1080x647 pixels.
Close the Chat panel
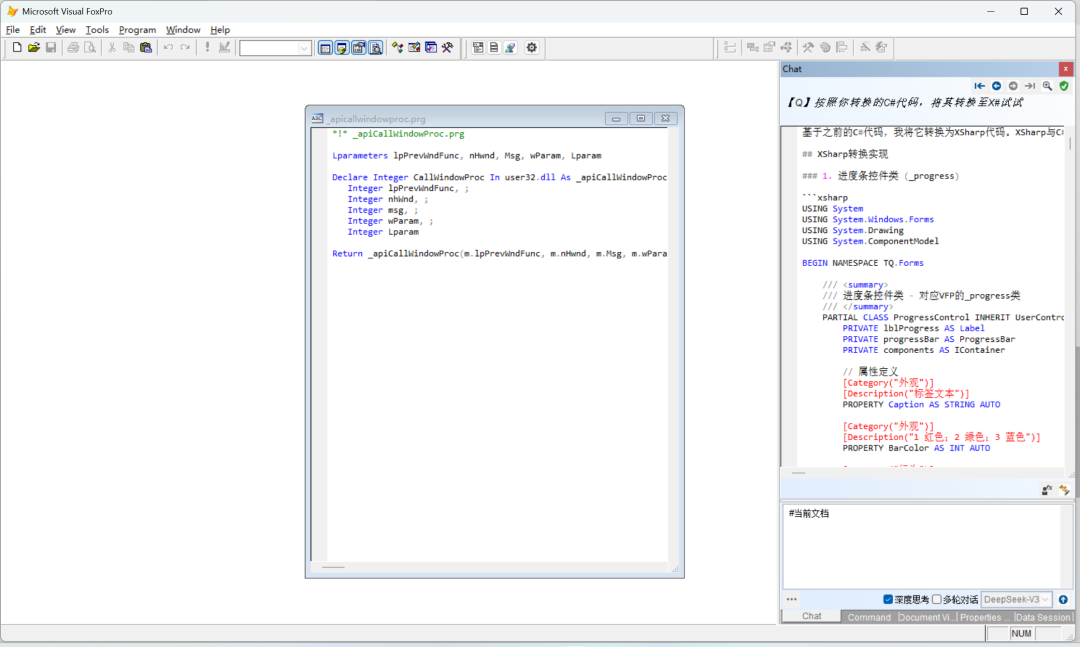(1067, 69)
